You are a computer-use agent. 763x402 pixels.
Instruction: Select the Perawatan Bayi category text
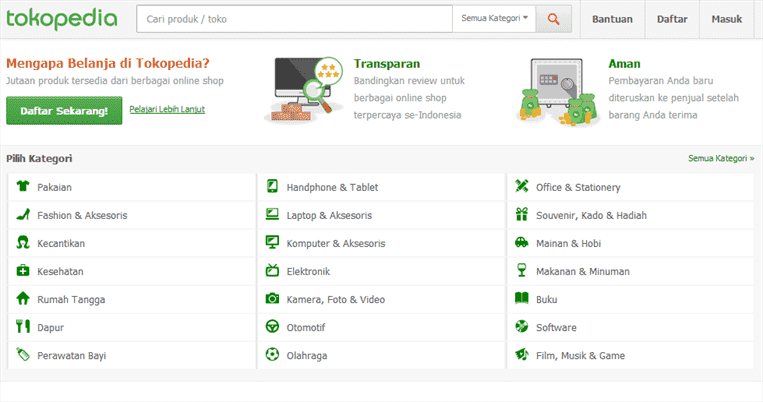72,356
